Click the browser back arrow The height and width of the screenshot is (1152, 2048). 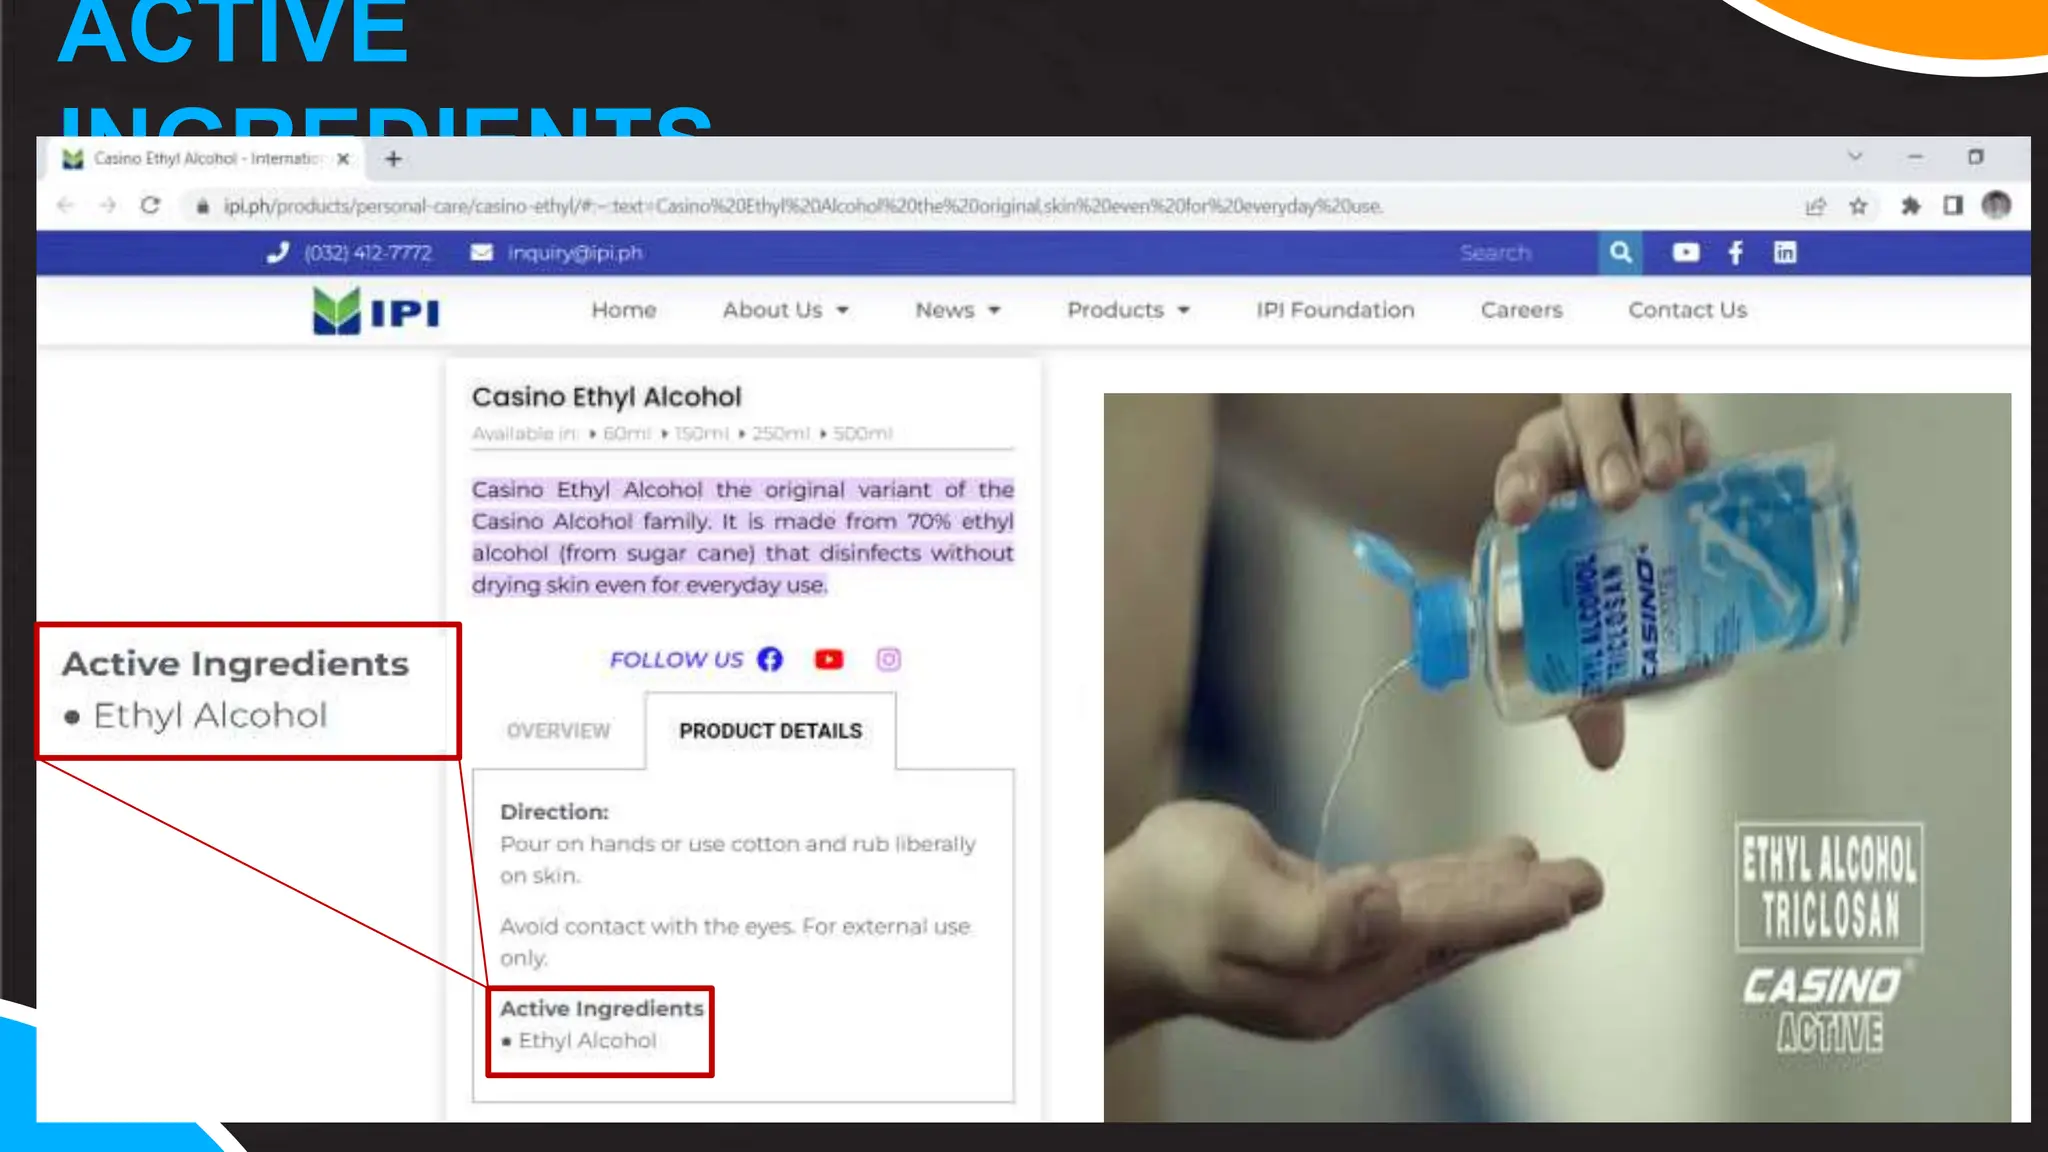[66, 206]
